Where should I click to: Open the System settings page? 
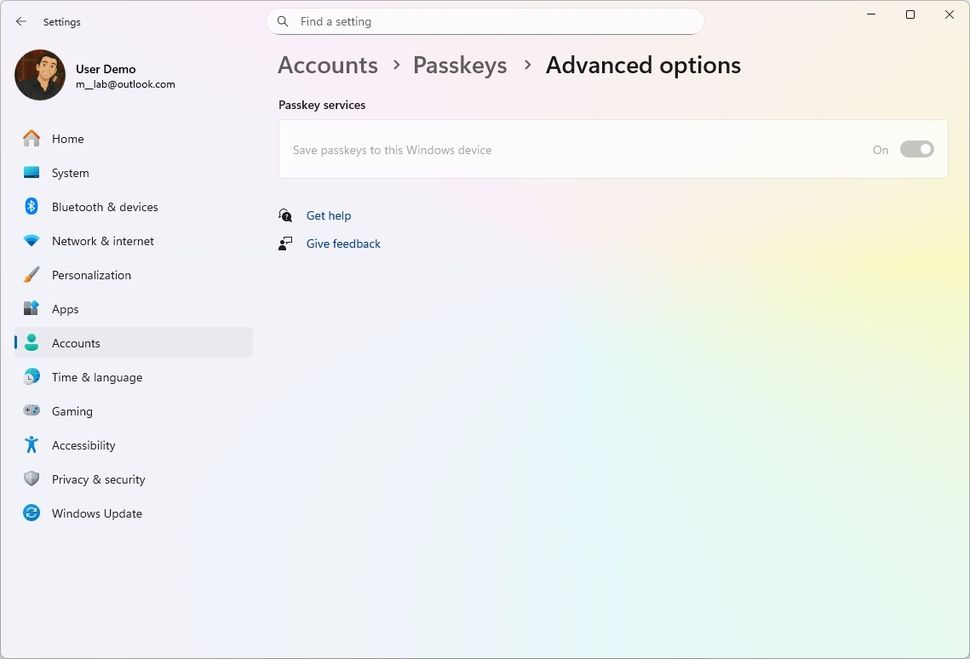70,173
